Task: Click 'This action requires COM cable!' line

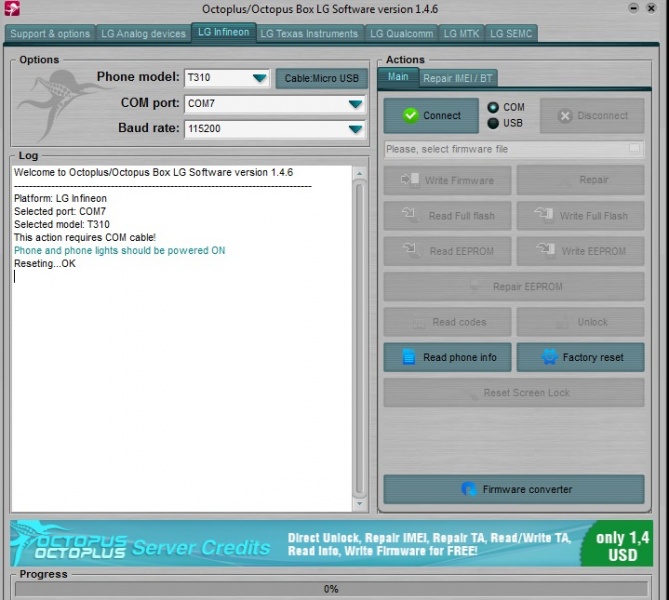Action: point(85,237)
